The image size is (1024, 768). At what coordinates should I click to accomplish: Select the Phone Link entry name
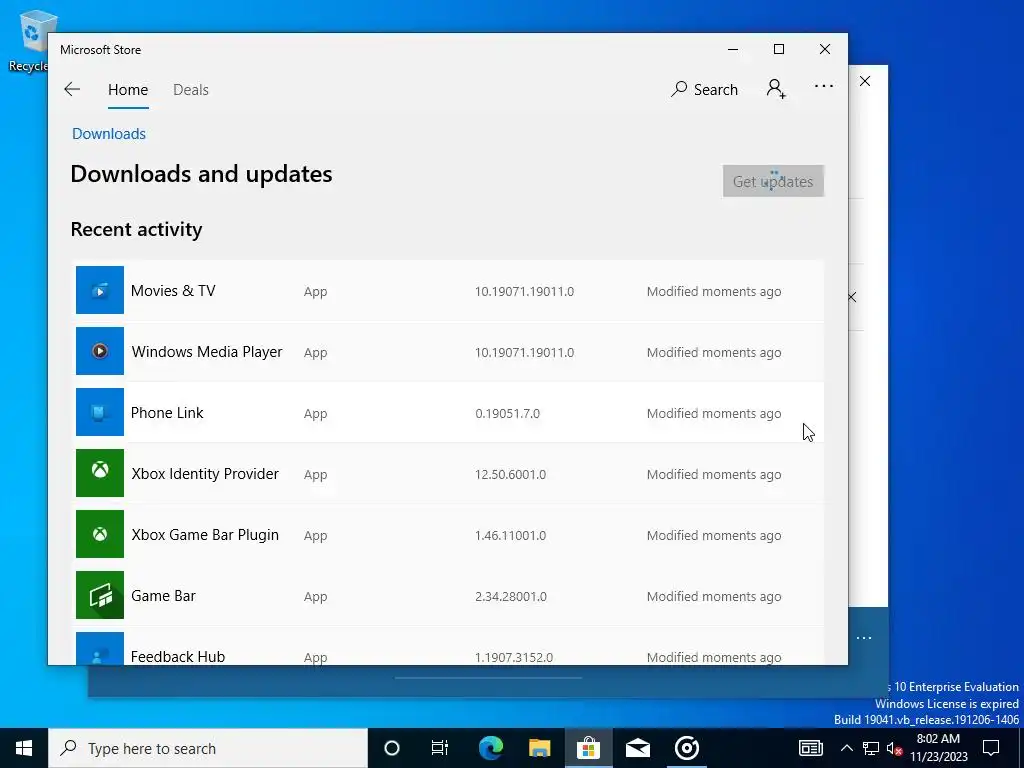(x=167, y=413)
